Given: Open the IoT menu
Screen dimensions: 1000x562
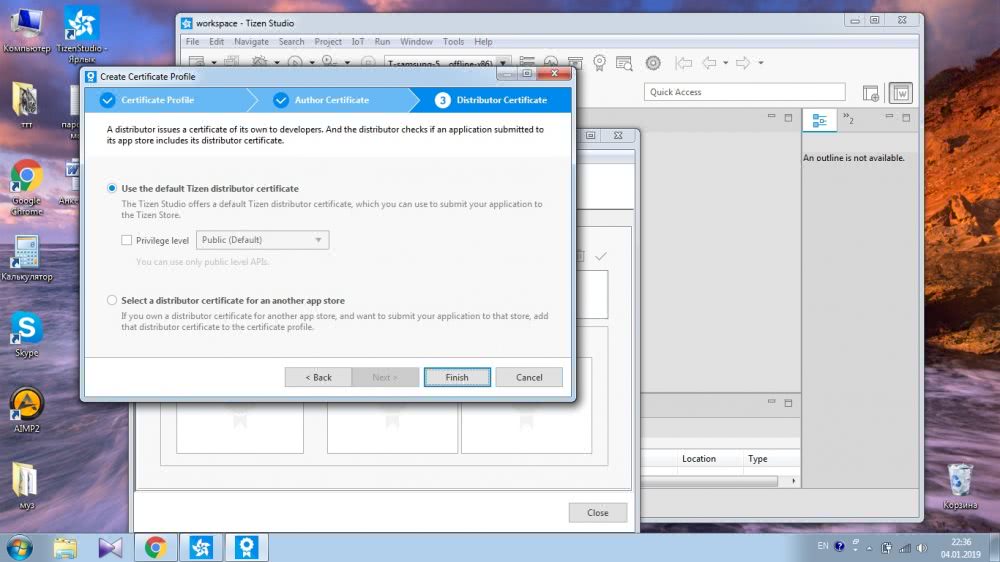Looking at the screenshot, I should click(359, 42).
